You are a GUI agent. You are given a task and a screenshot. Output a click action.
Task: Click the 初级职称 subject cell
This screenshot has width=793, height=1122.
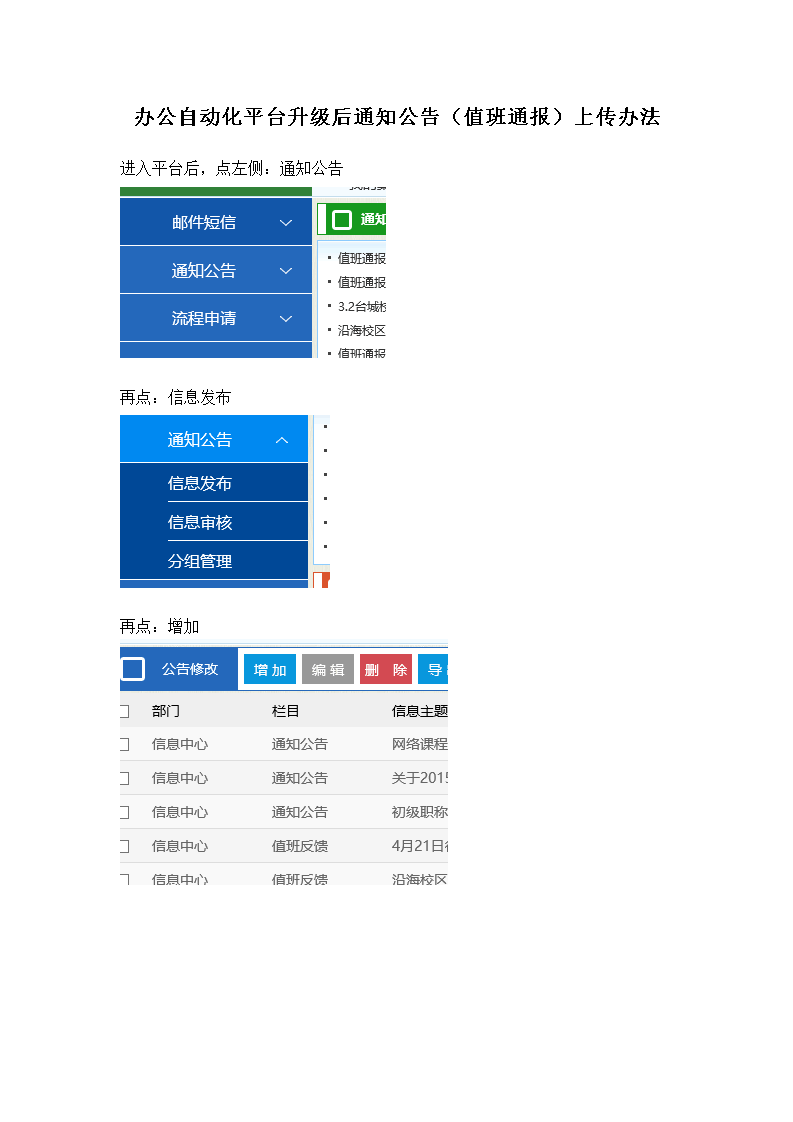pyautogui.click(x=419, y=812)
